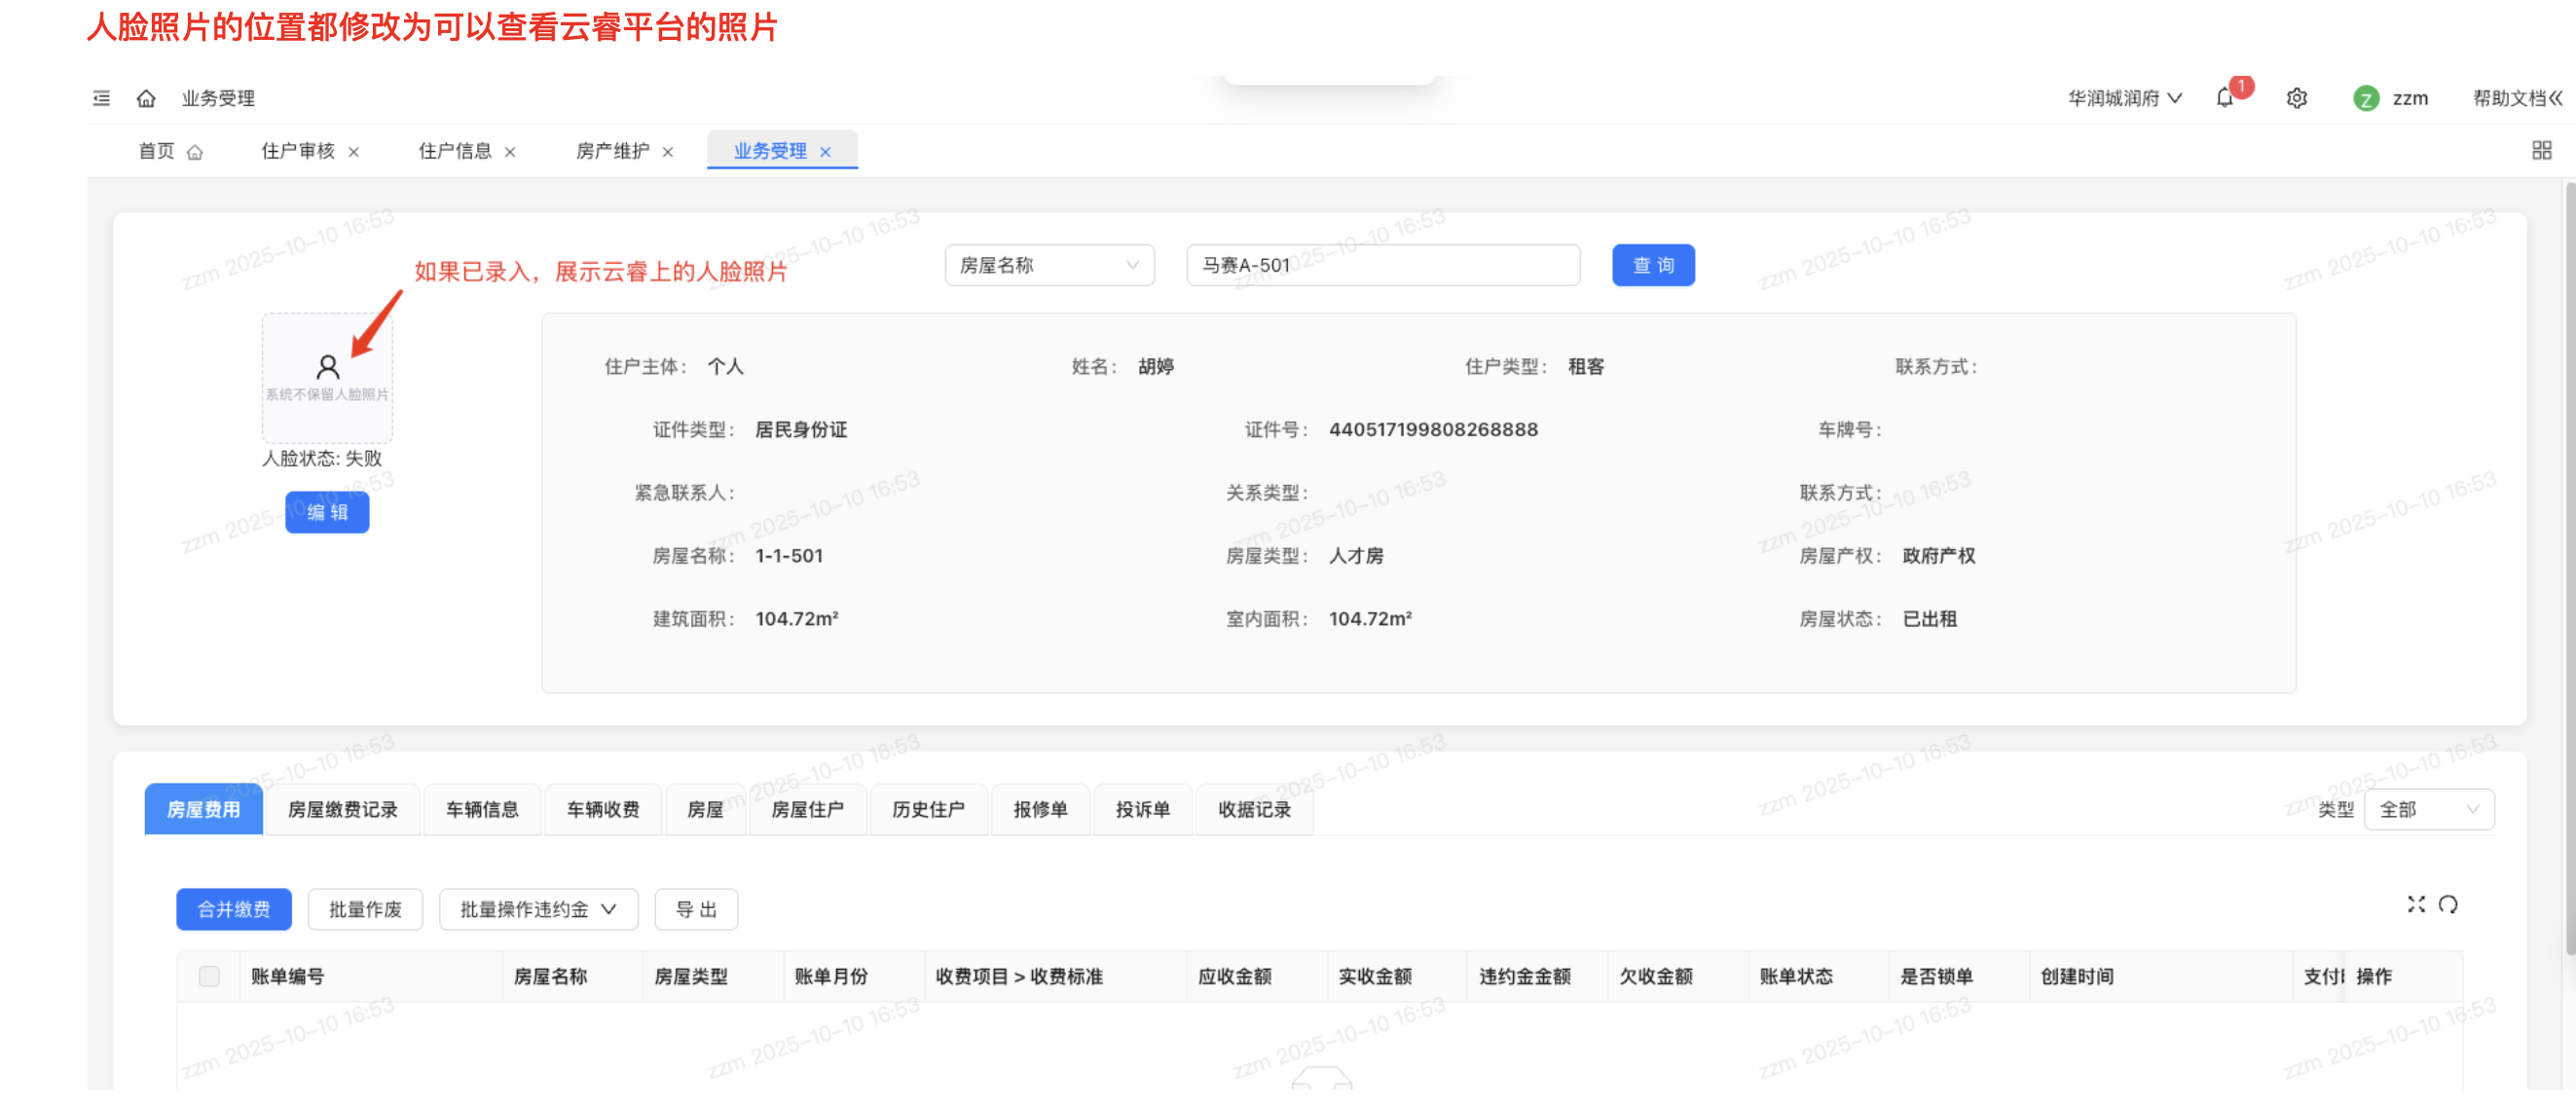Toggle fullscreen table icon
The image size is (2576, 1106).
point(2416,904)
